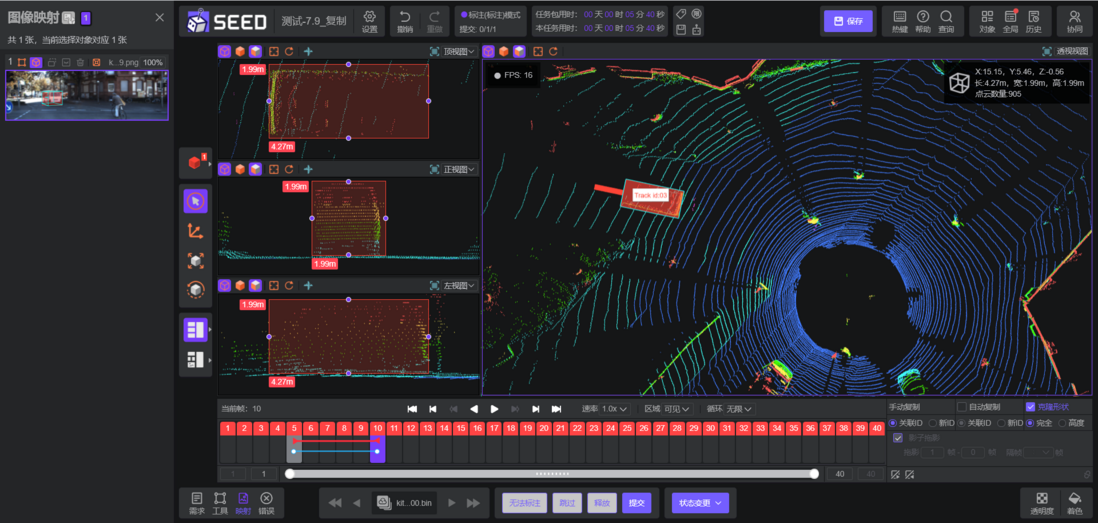Click the 无法标注 button
This screenshot has width=1098, height=523.
point(524,503)
